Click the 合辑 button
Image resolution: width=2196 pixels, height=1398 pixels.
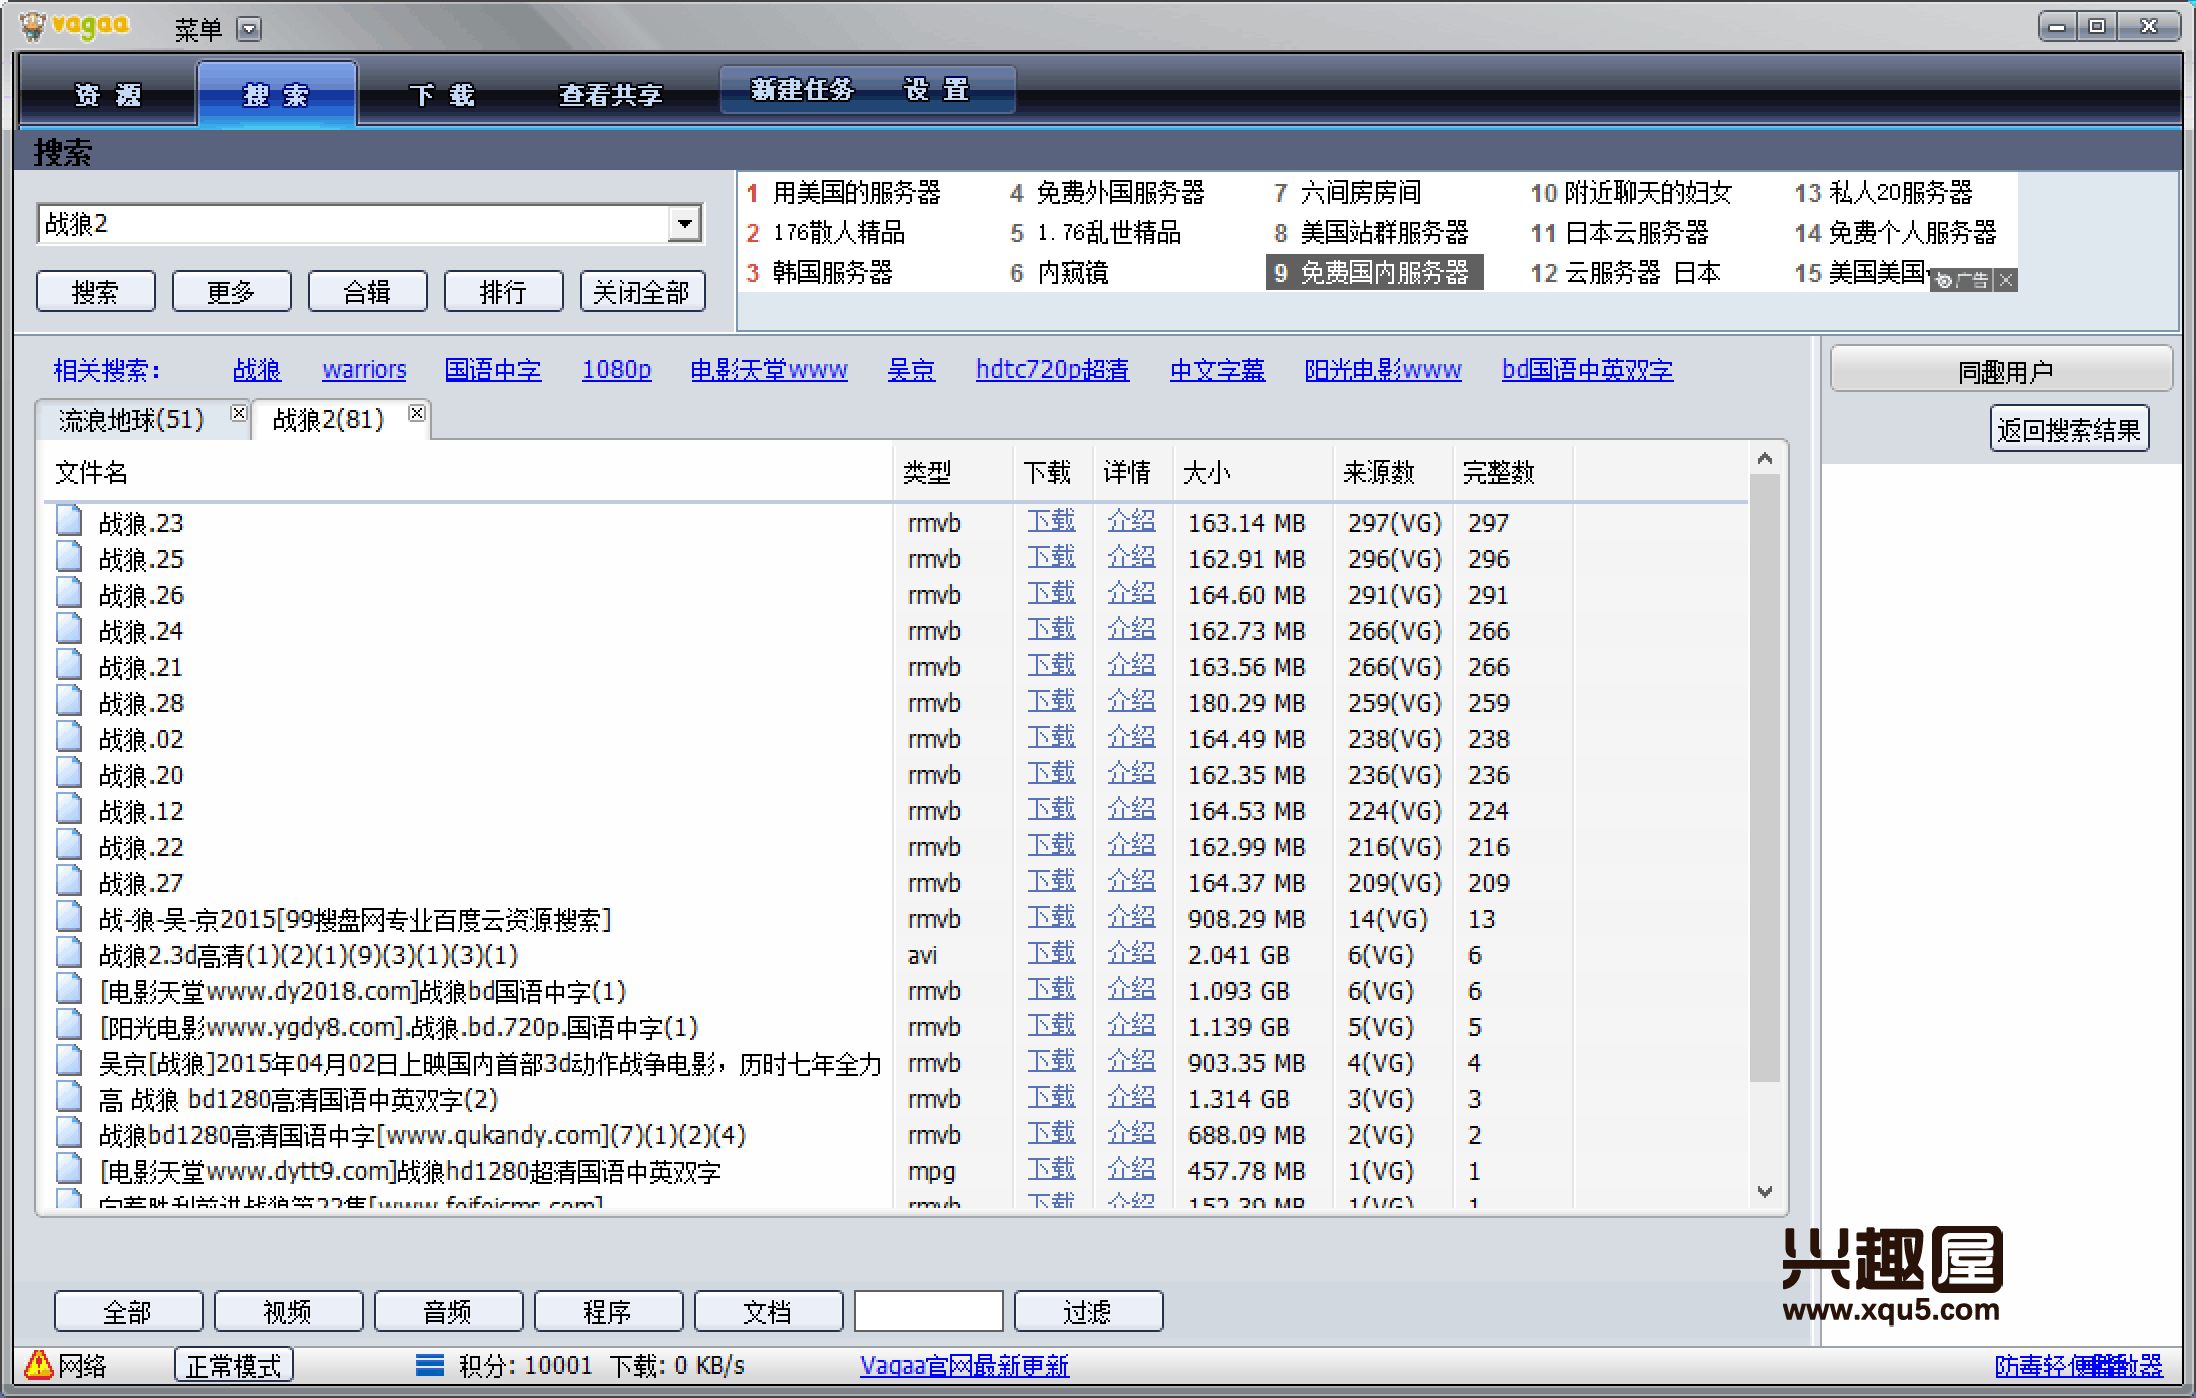click(x=368, y=292)
